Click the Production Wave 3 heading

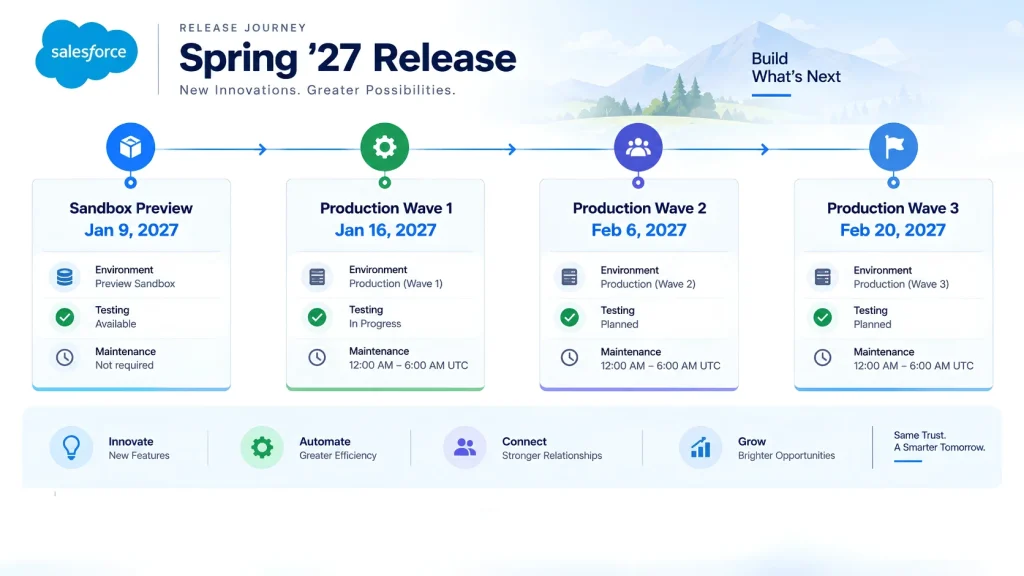(893, 208)
